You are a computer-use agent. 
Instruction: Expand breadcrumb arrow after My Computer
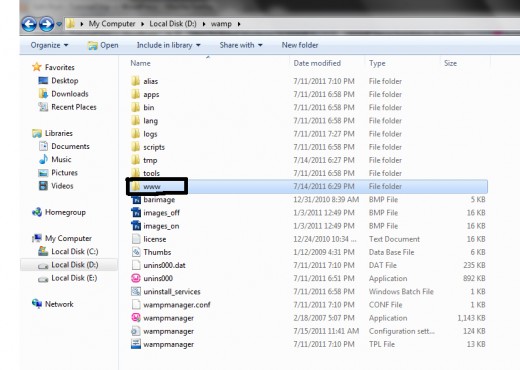click(x=142, y=24)
